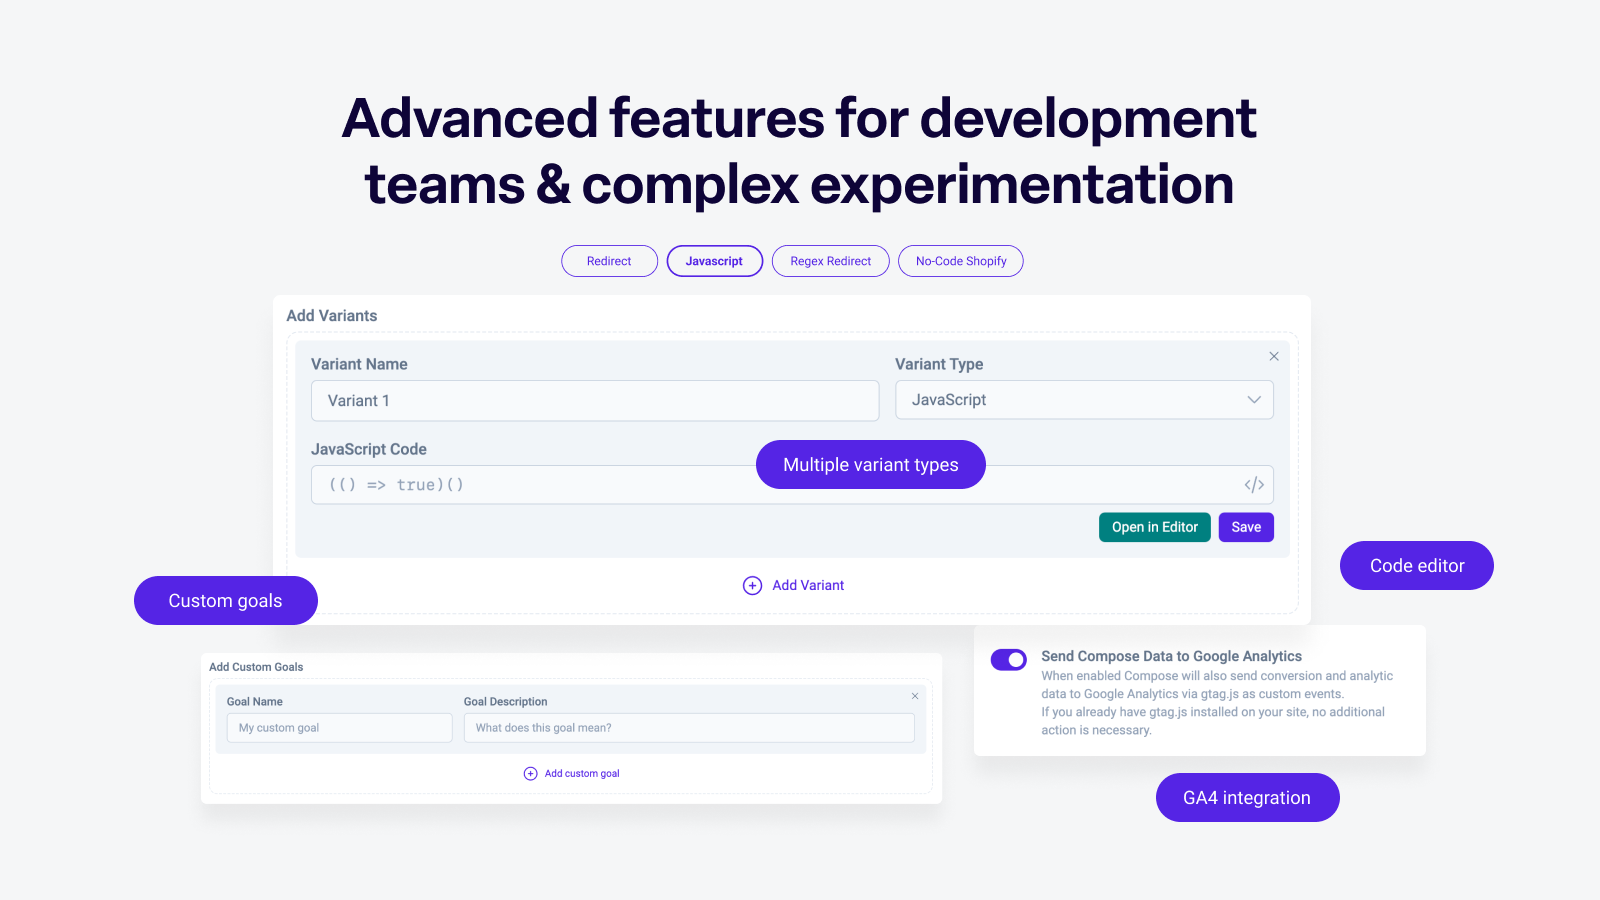Open the Variant Type dropdown showing JavaScript
Screen dimensions: 1600x900
coord(1084,400)
